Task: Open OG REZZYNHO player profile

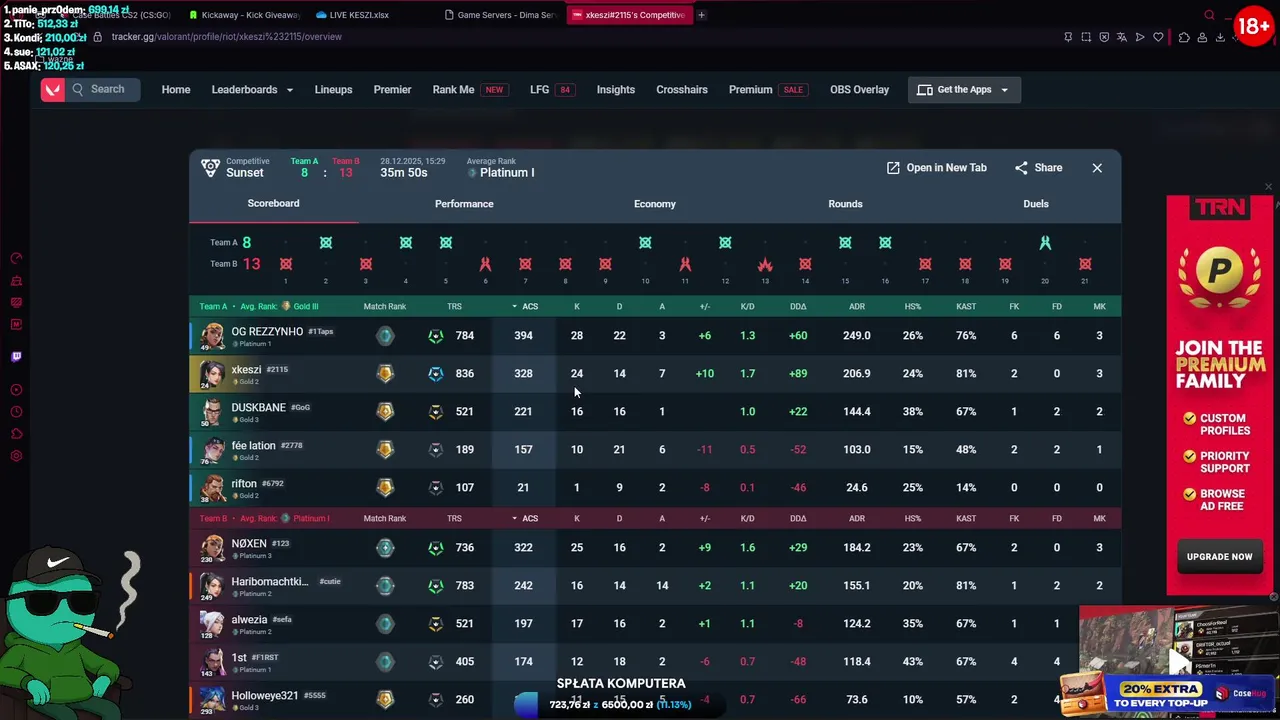Action: [x=267, y=331]
